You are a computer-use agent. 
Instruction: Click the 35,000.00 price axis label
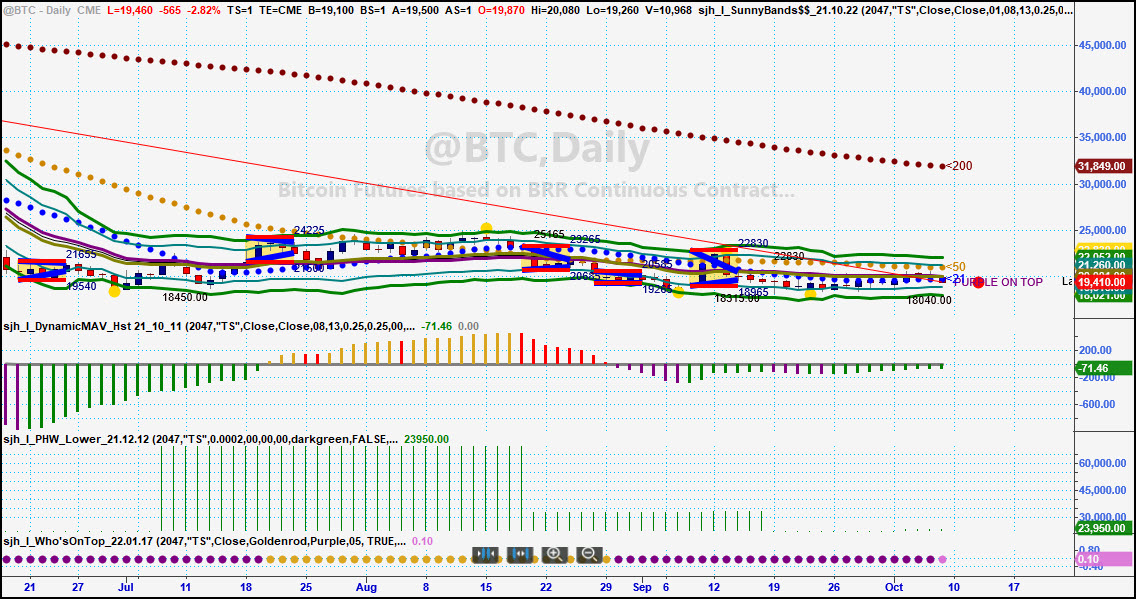pos(1101,138)
